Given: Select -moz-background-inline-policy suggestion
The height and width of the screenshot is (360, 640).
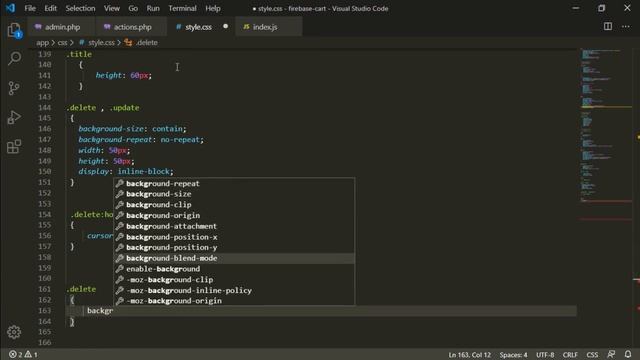Looking at the screenshot, I should (234, 290).
